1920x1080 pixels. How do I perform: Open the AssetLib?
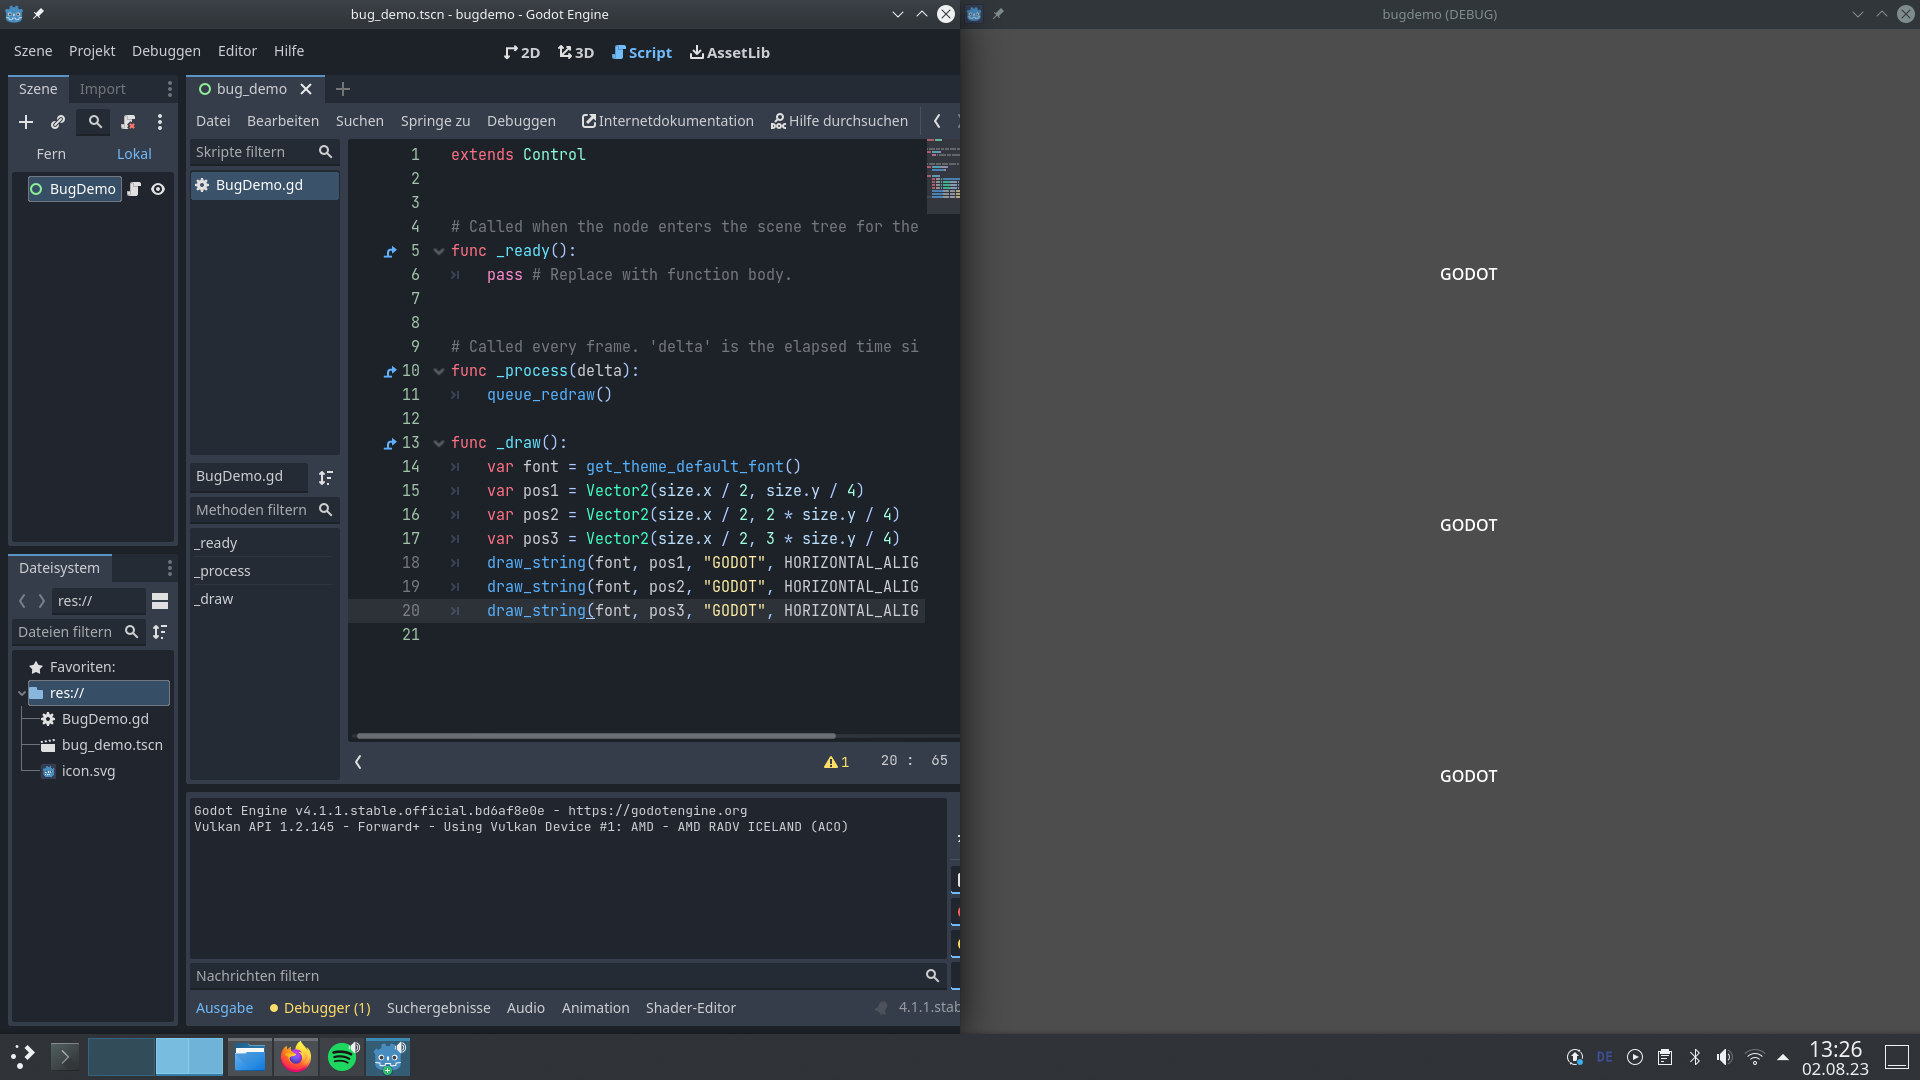tap(729, 52)
